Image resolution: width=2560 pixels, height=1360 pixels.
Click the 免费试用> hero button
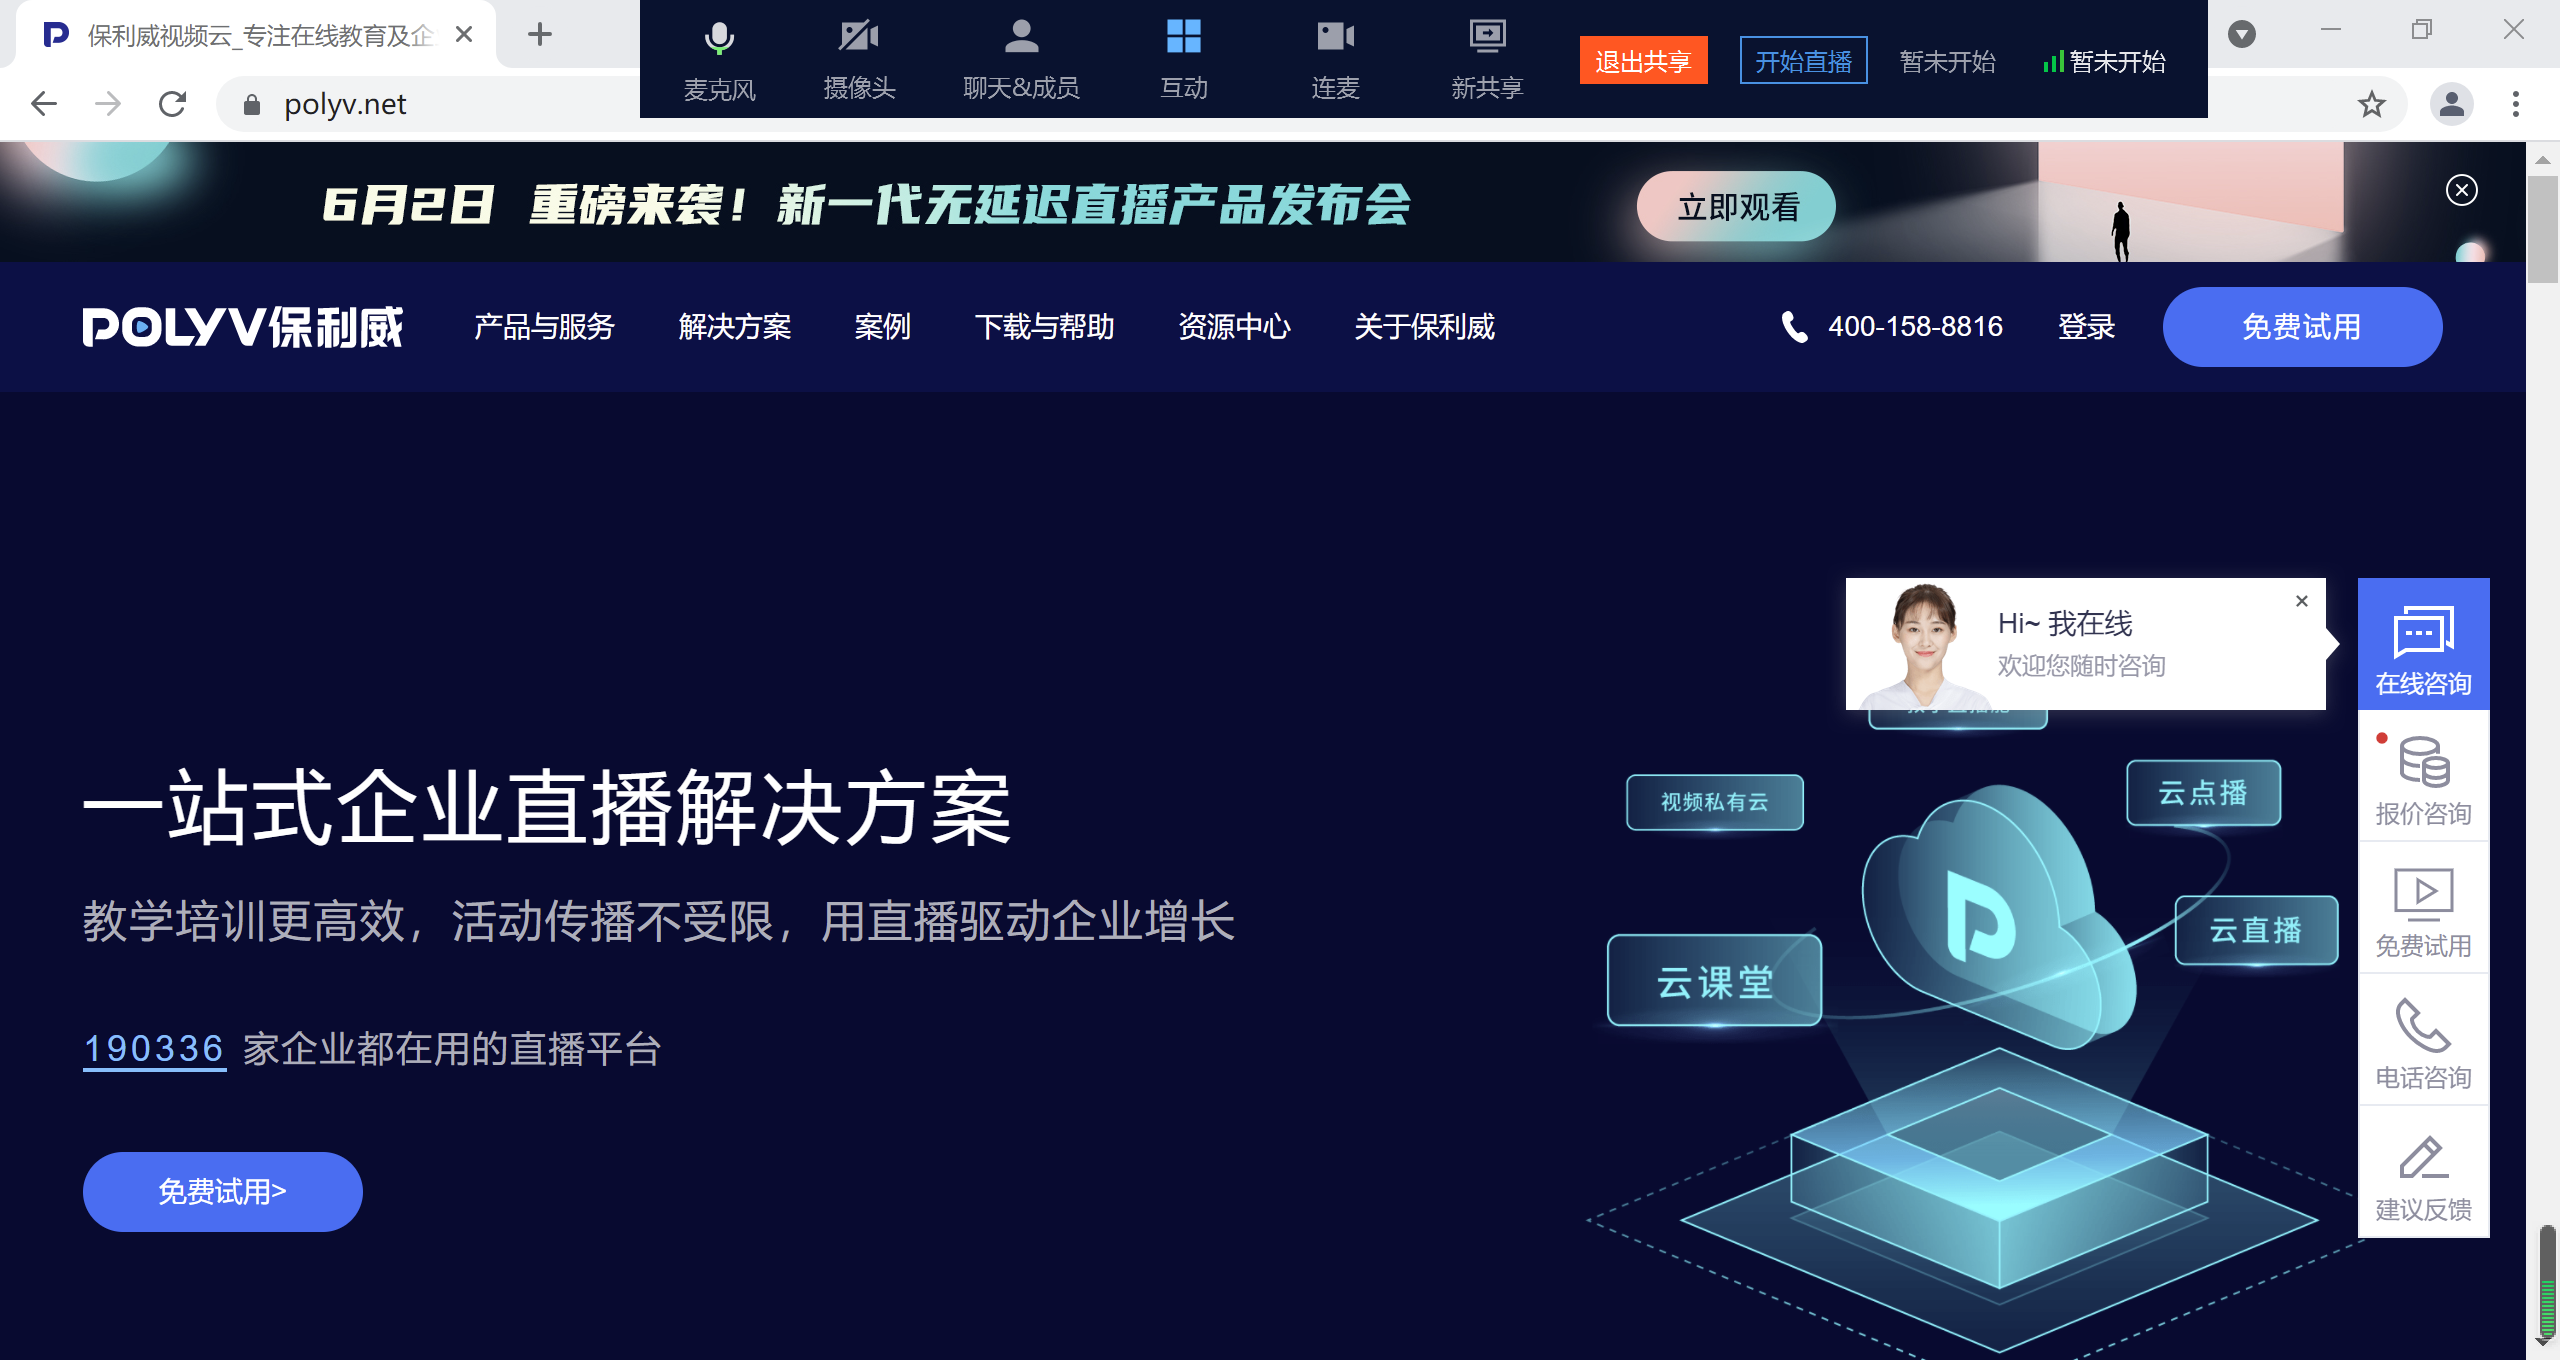(222, 1191)
